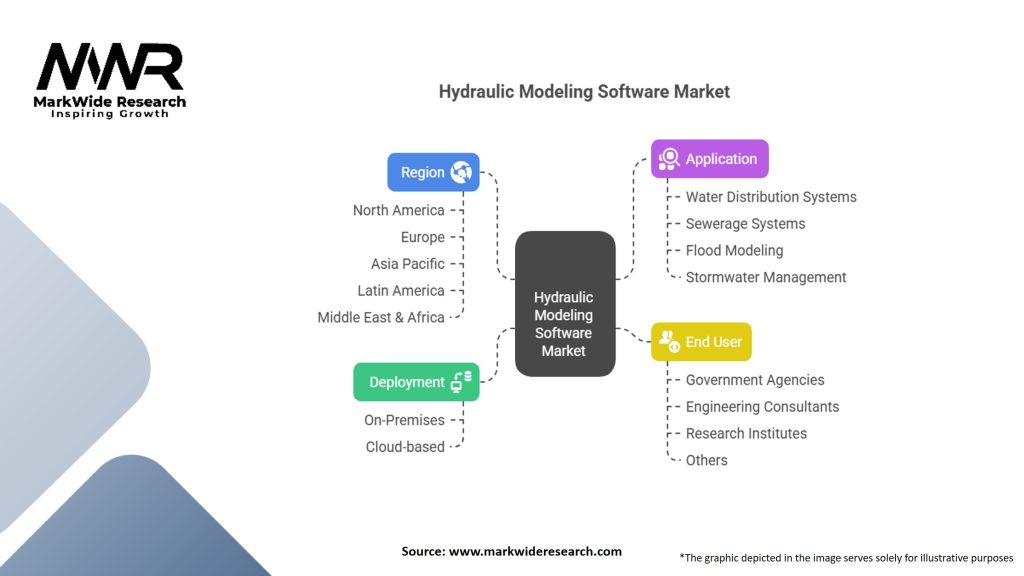
Task: Select Europe under Region
Action: pos(423,237)
